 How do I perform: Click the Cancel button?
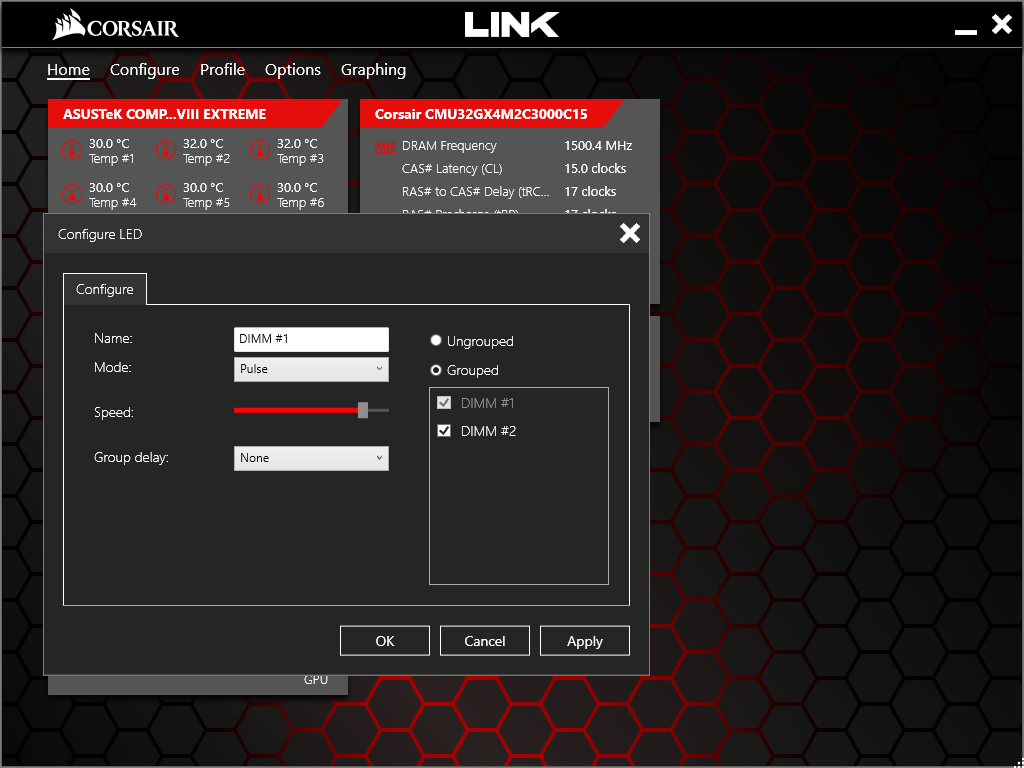[x=485, y=641]
